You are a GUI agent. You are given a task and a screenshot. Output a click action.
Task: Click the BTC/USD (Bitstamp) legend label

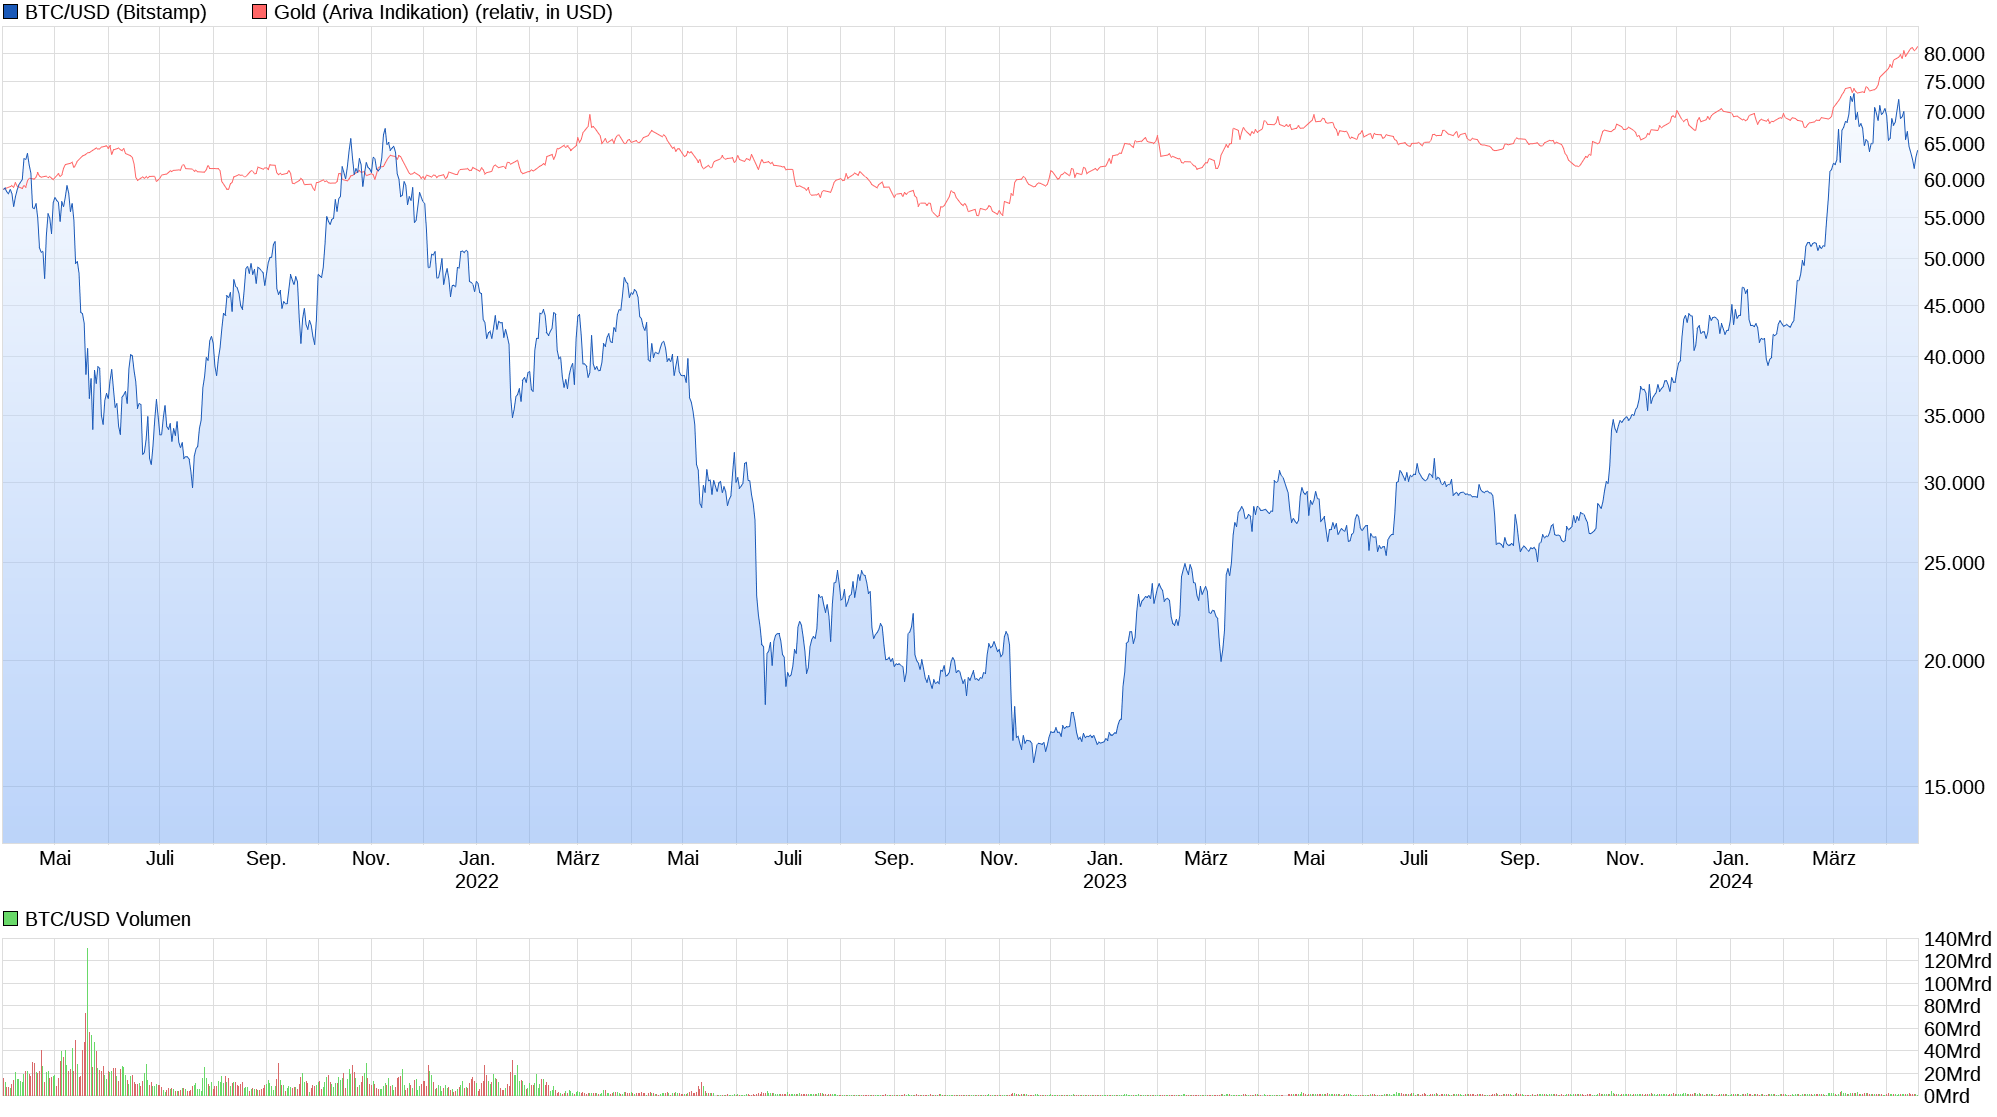click(x=115, y=12)
